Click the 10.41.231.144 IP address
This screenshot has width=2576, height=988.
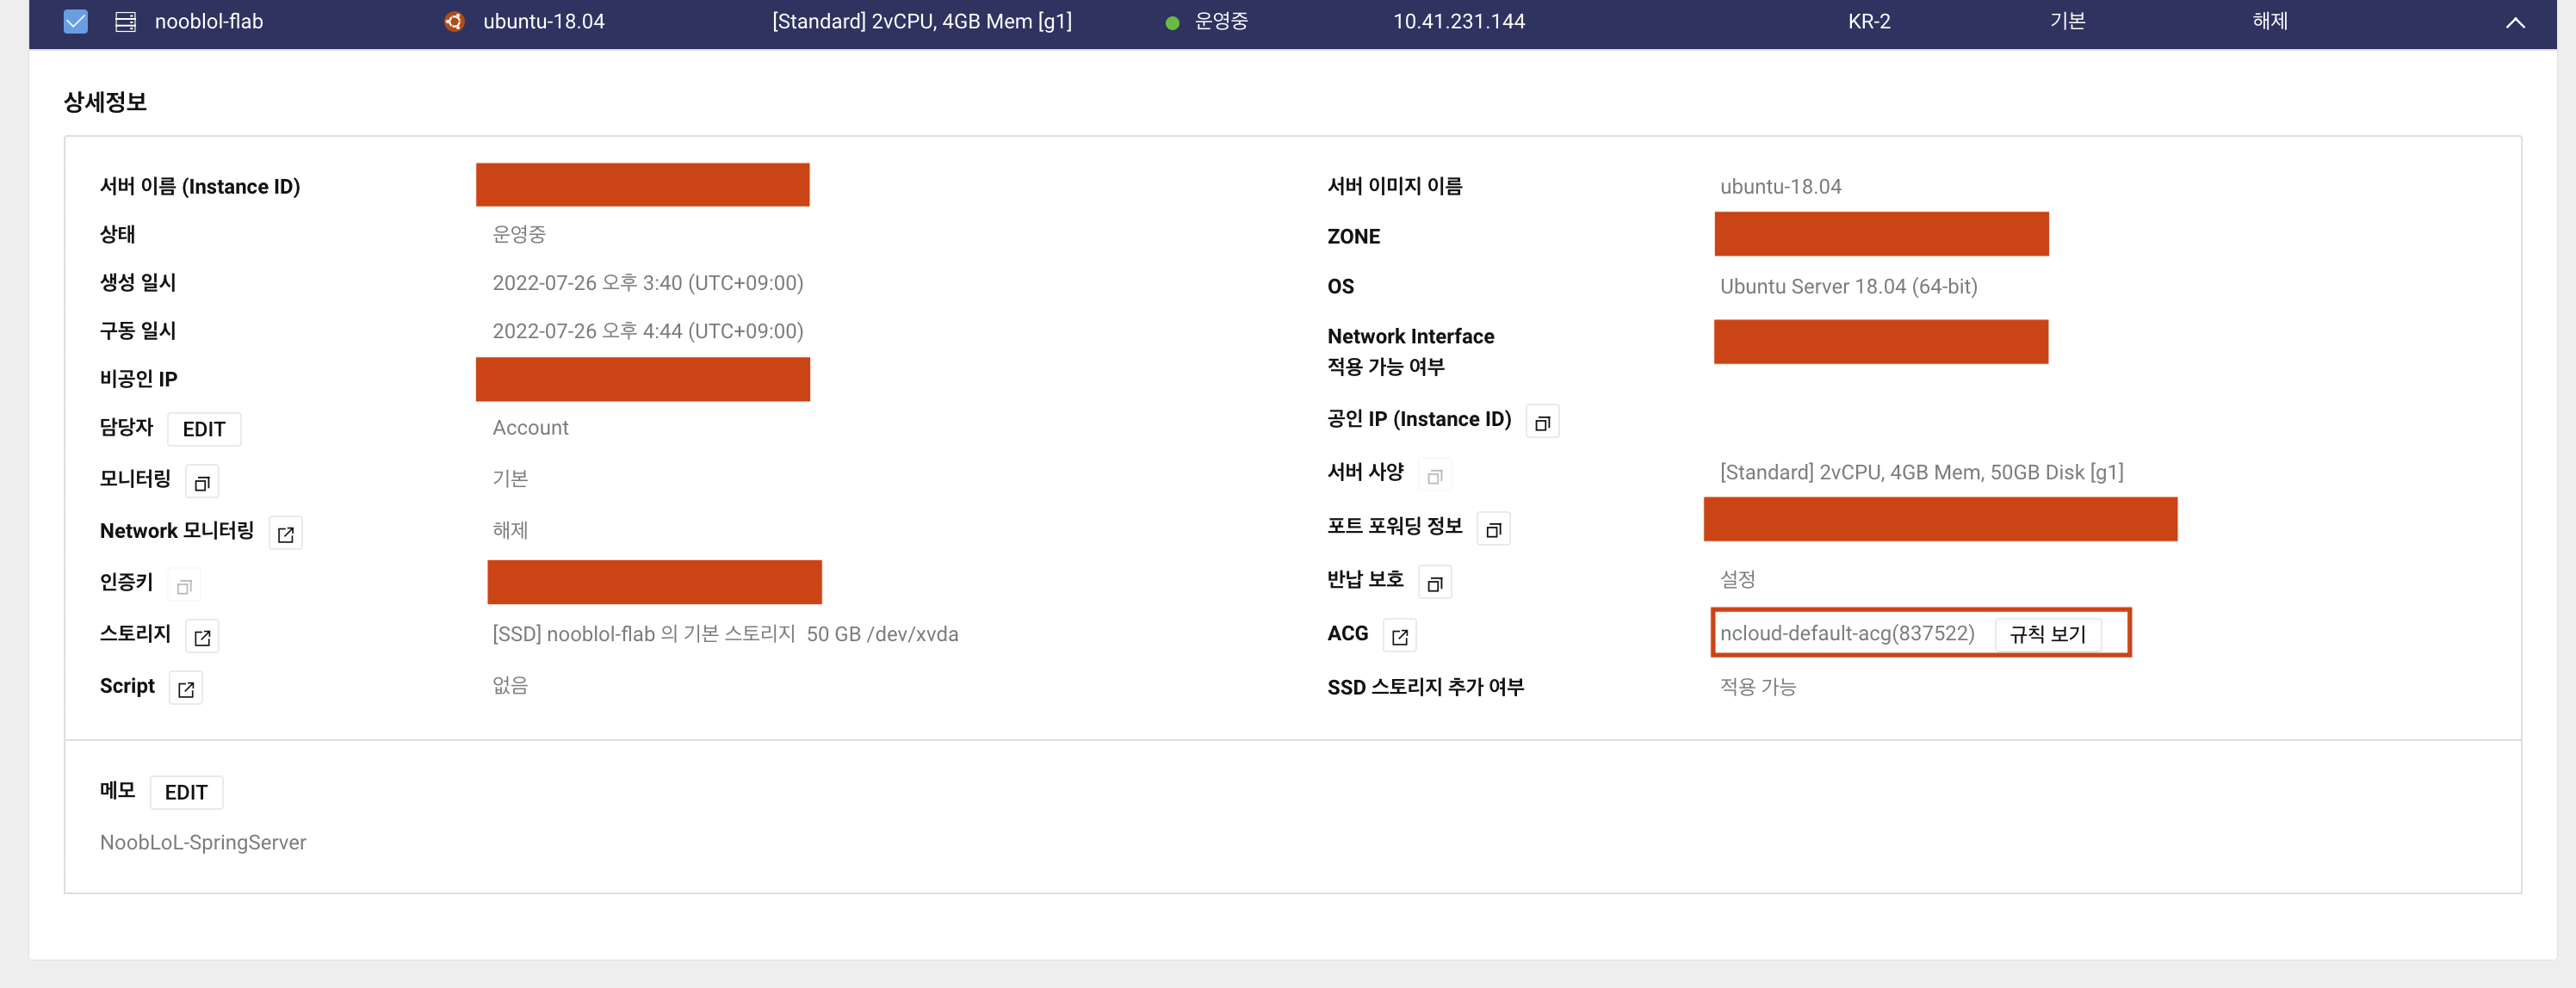(x=1458, y=21)
